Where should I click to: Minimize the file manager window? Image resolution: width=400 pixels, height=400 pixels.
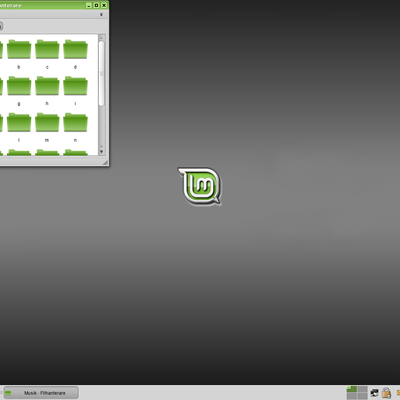[x=89, y=5]
